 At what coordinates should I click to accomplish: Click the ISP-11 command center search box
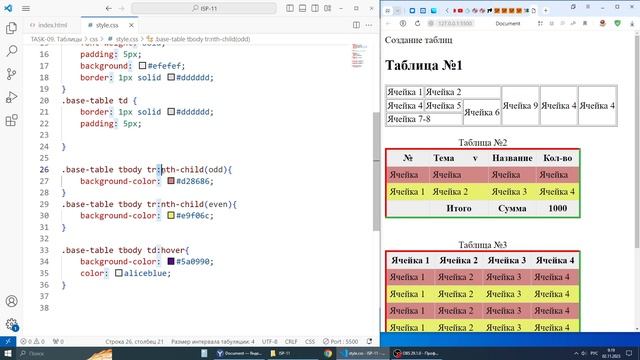(x=204, y=8)
